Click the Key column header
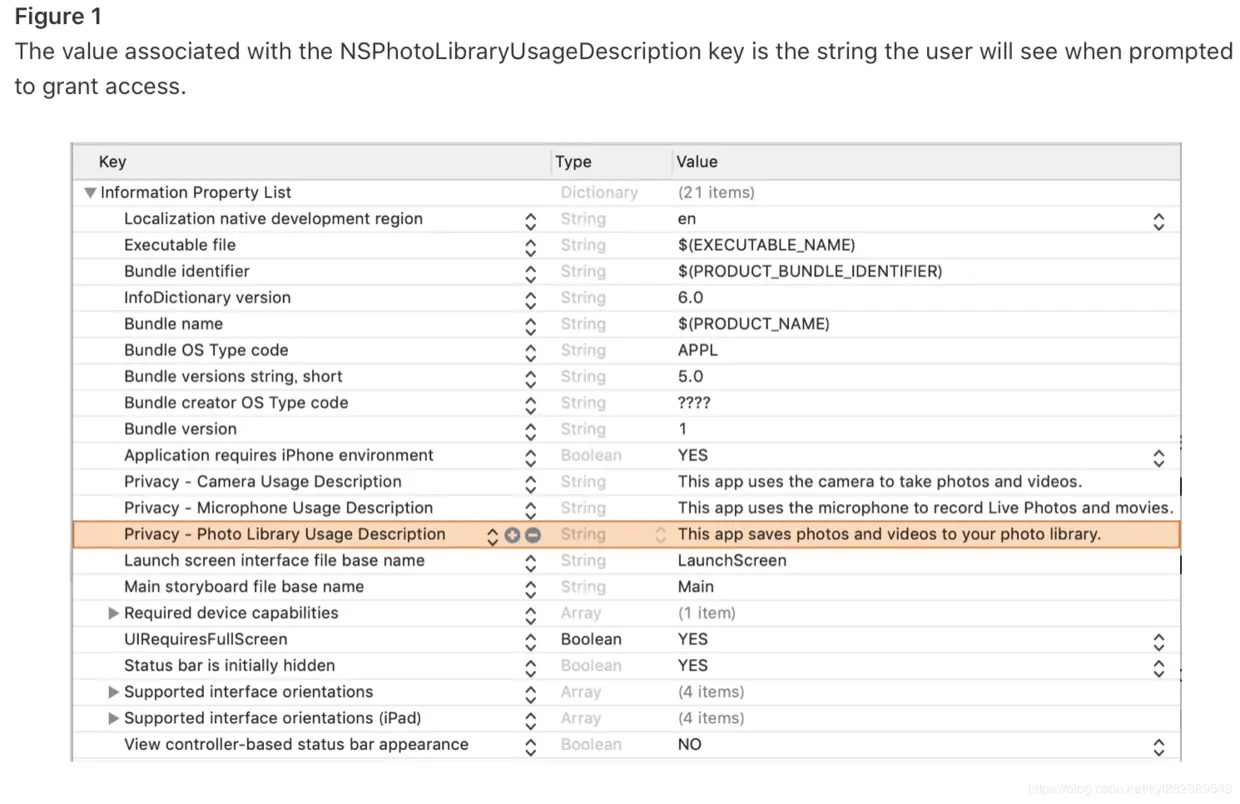 (x=113, y=162)
